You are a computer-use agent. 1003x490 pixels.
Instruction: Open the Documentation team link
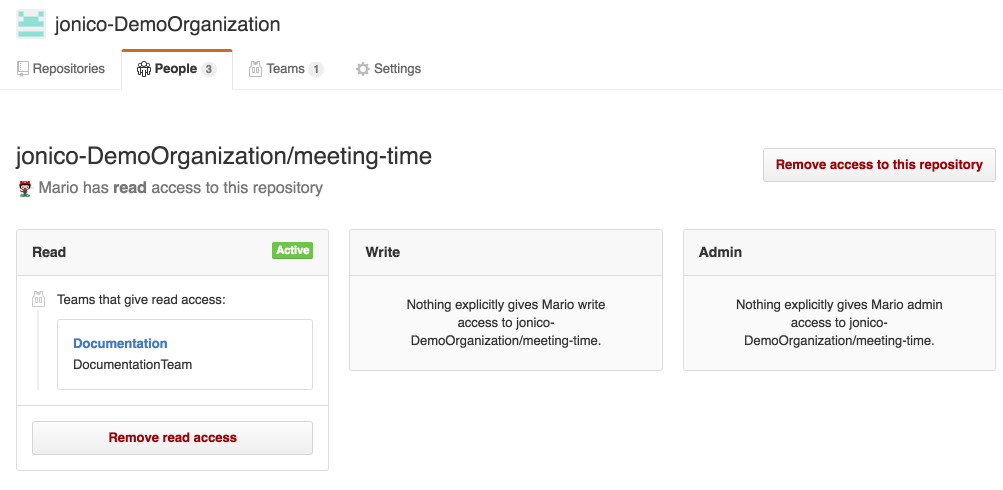120,344
